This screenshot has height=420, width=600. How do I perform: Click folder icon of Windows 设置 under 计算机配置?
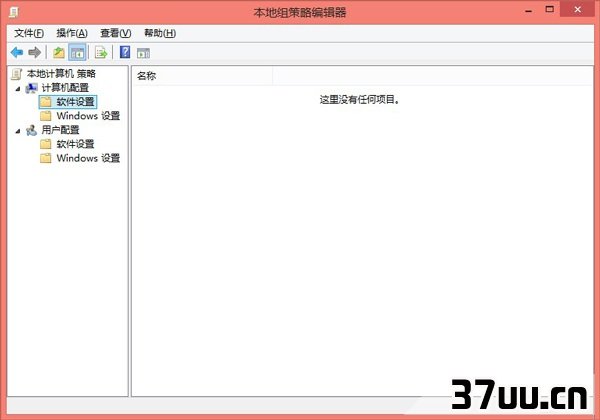click(46, 116)
